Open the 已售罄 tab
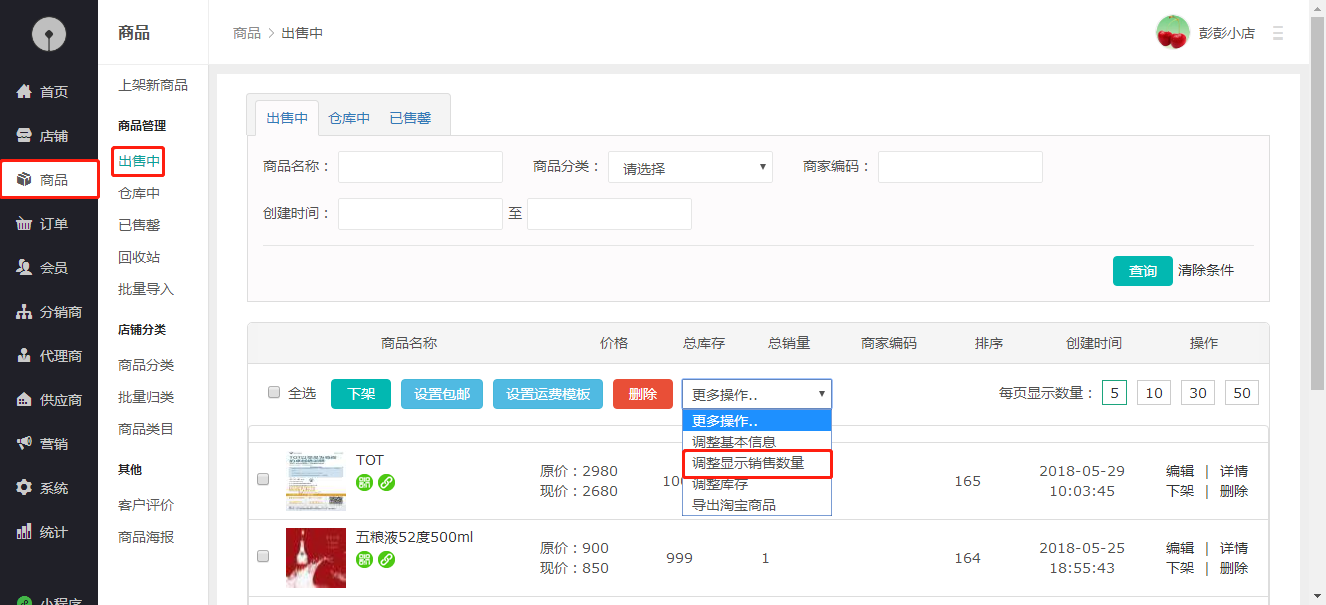The image size is (1326, 605). tap(410, 117)
